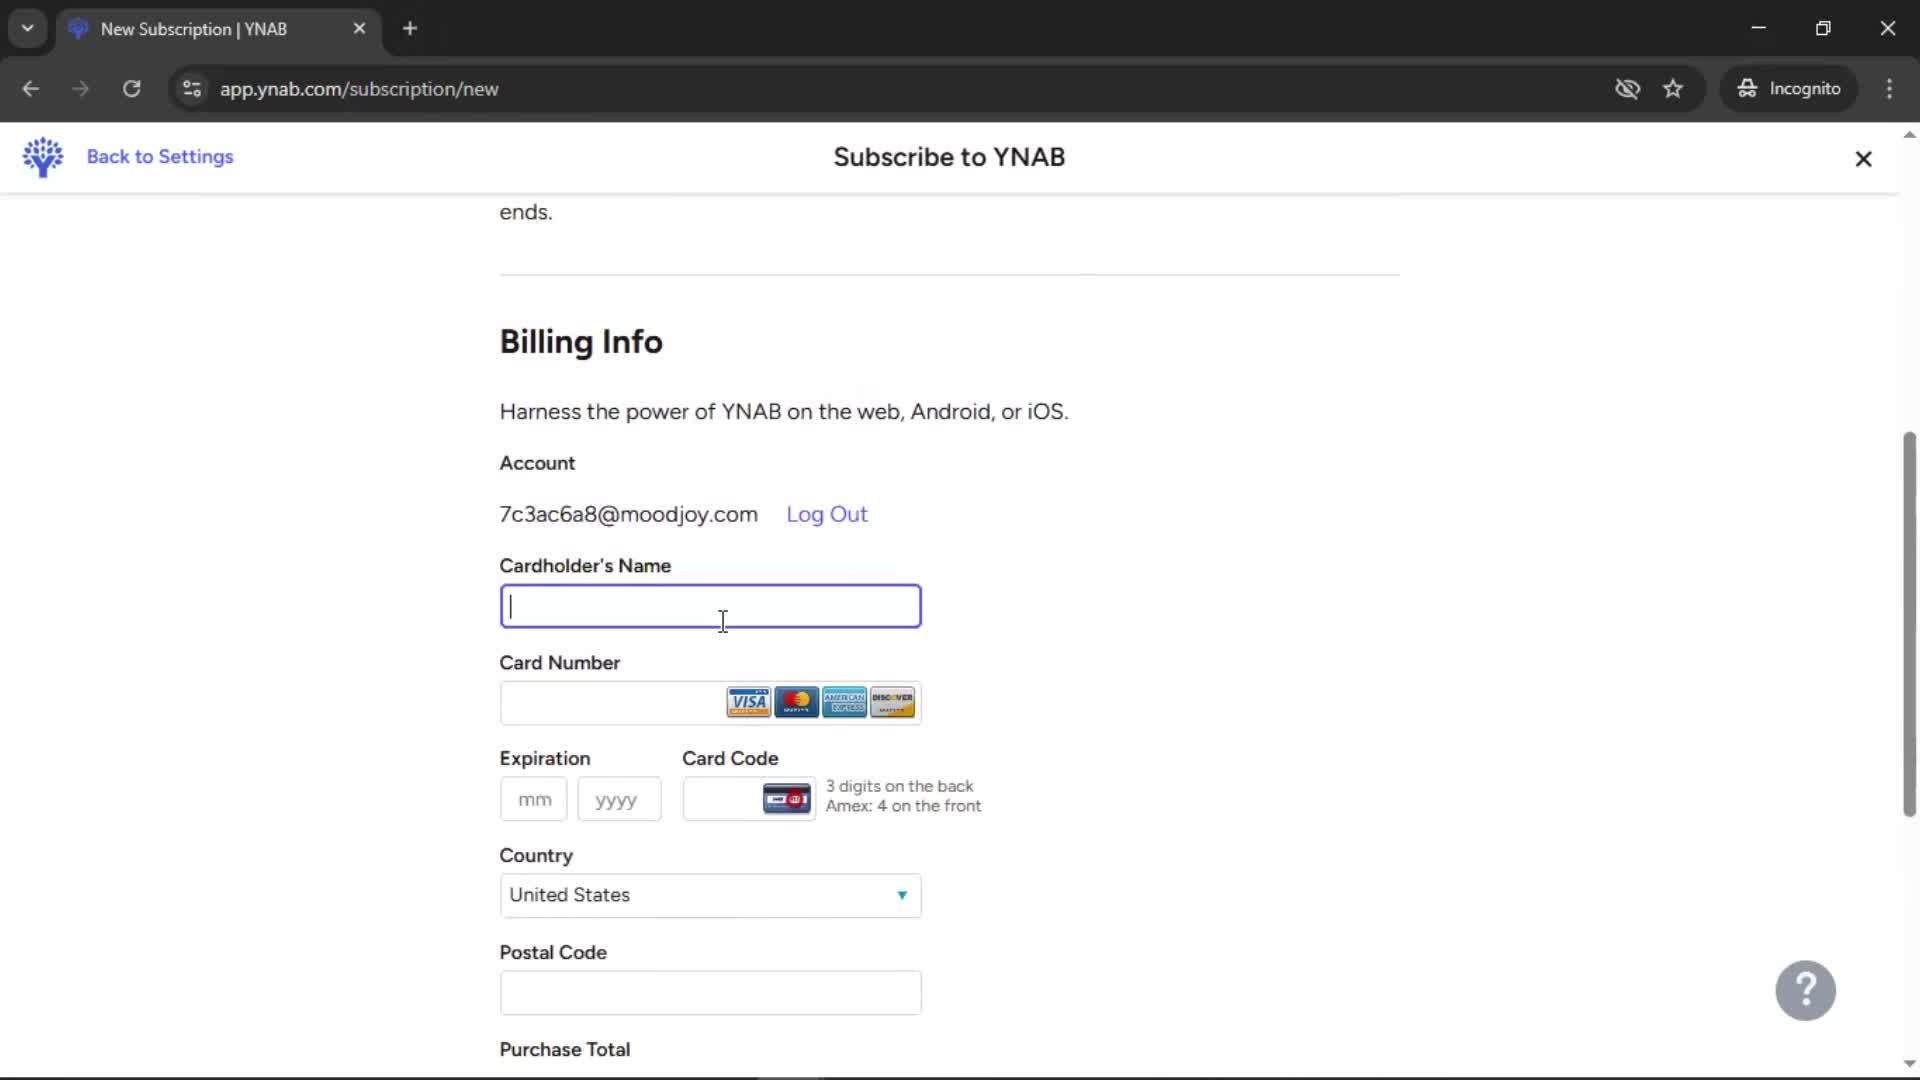Screen dimensions: 1920x1080
Task: Open a new browser tab
Action: pyautogui.click(x=410, y=29)
